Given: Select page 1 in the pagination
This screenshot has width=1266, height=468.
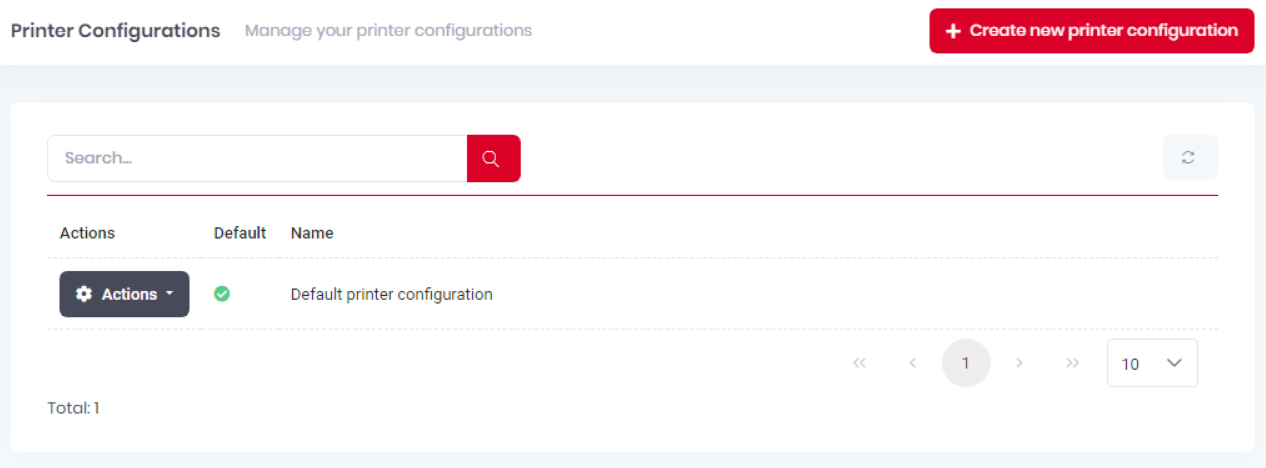Looking at the screenshot, I should [x=965, y=363].
